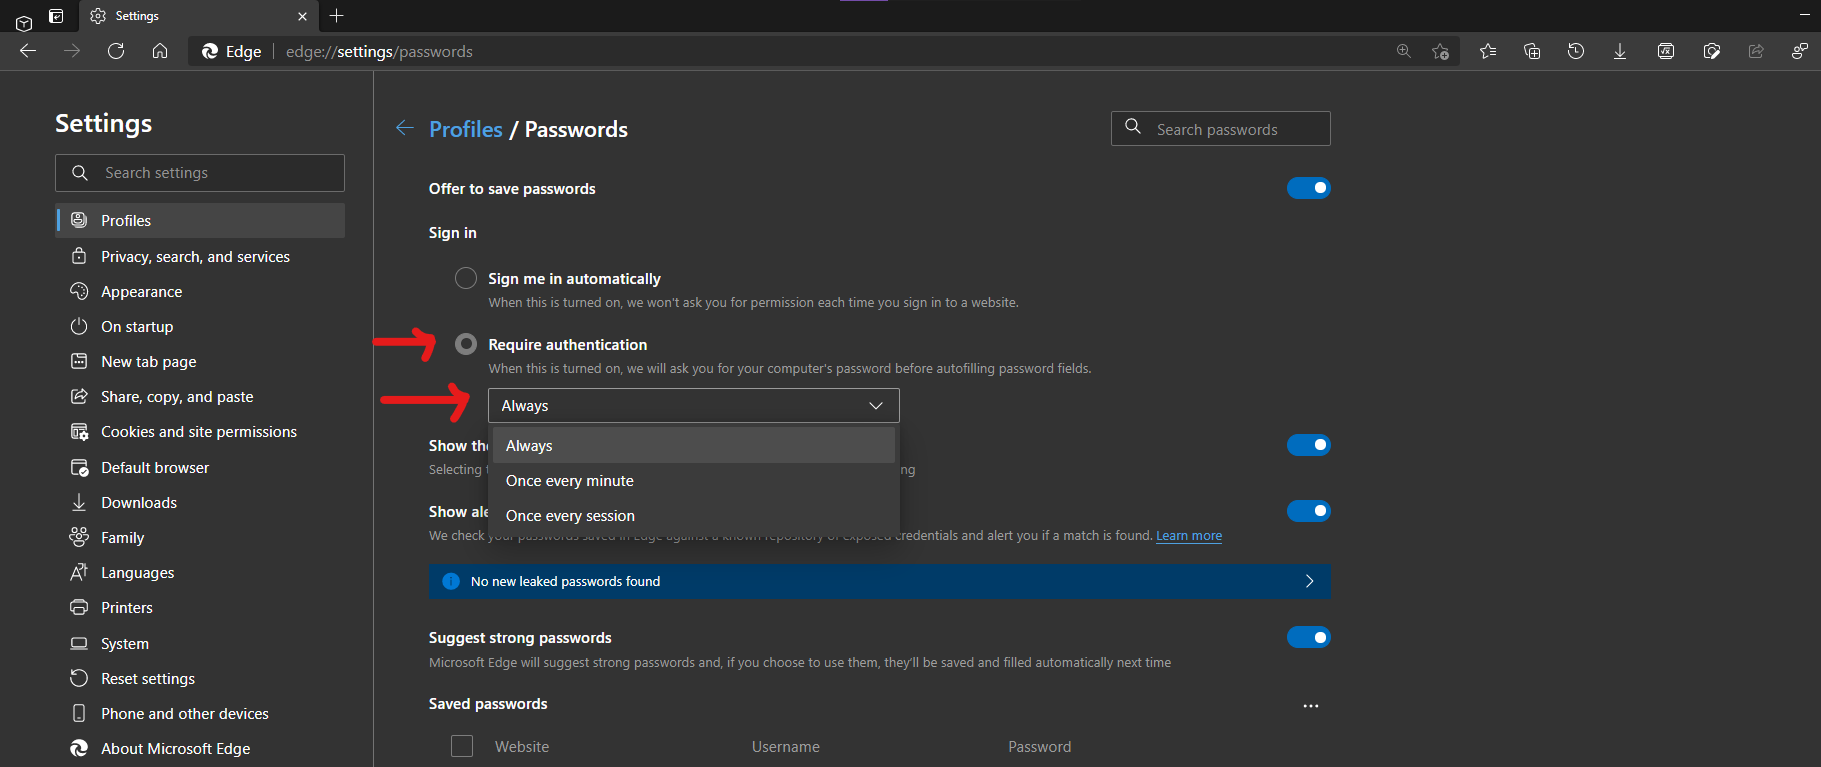The height and width of the screenshot is (767, 1821).
Task: Add this page to favorites star icon
Action: (1440, 51)
